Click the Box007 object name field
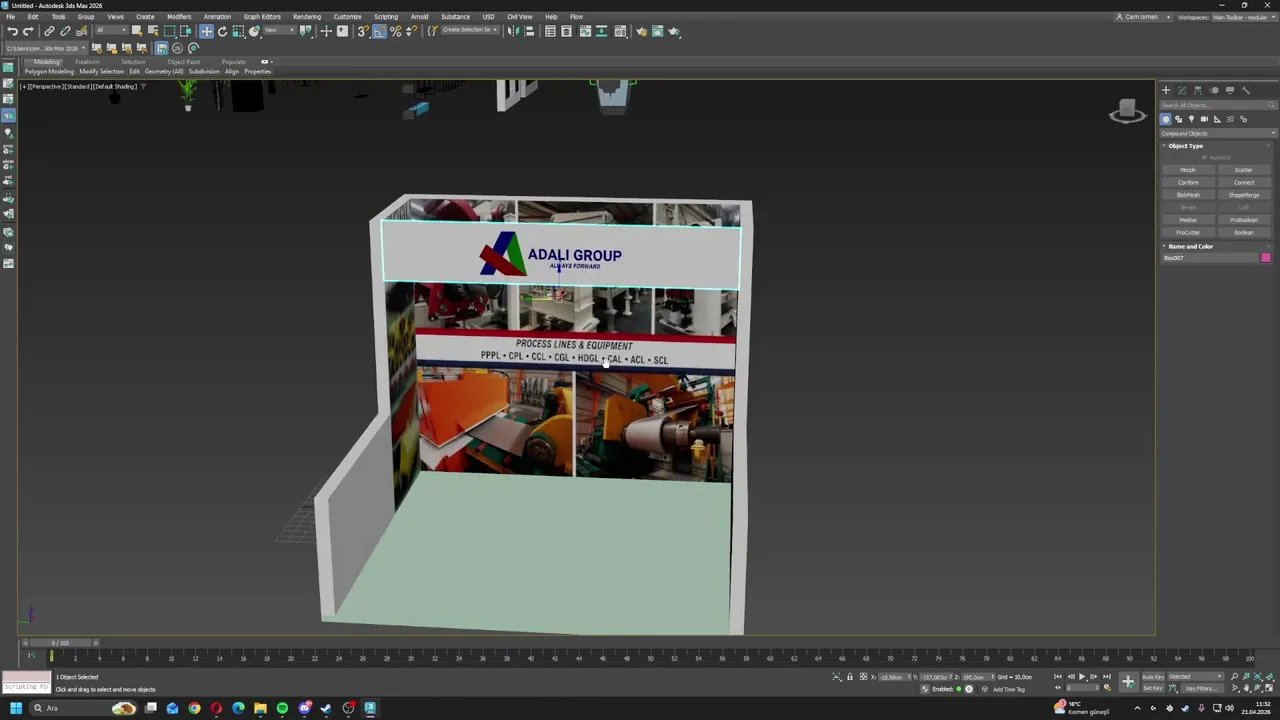The height and width of the screenshot is (720, 1280). click(x=1209, y=258)
